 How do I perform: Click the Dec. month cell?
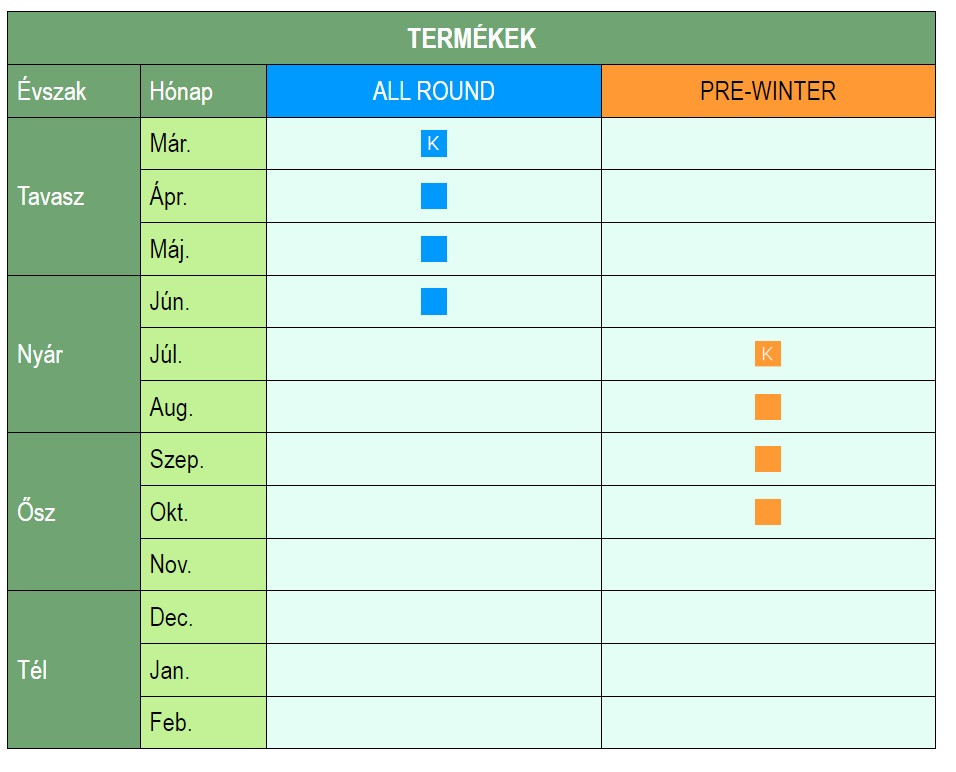(203, 617)
